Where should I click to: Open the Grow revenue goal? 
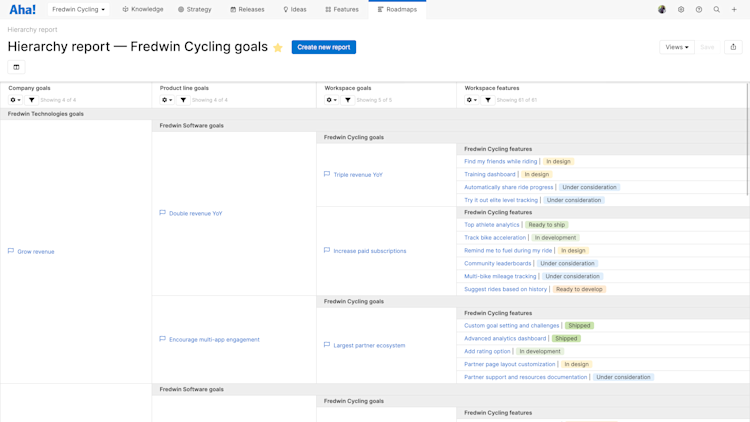36,252
